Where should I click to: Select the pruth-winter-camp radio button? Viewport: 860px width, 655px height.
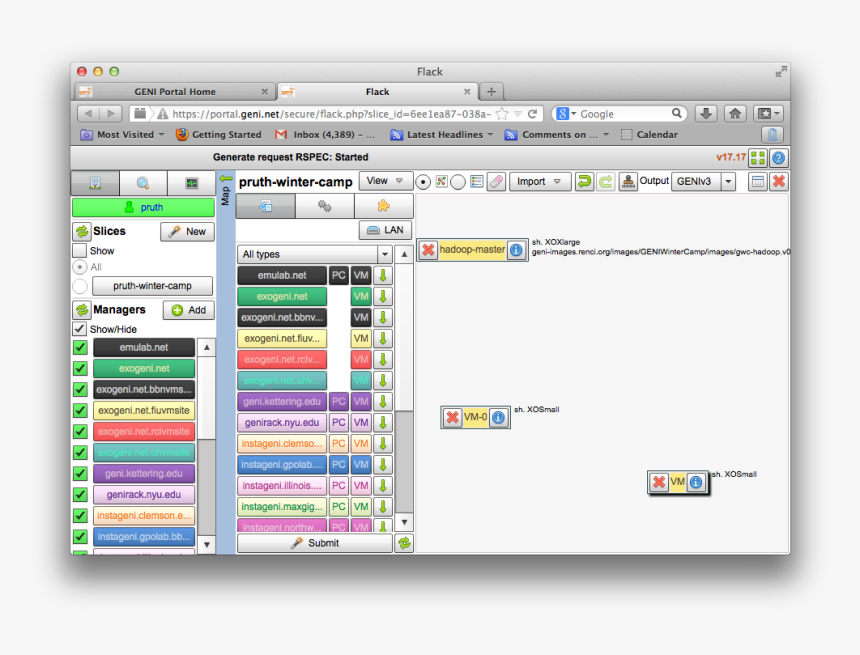(x=80, y=286)
